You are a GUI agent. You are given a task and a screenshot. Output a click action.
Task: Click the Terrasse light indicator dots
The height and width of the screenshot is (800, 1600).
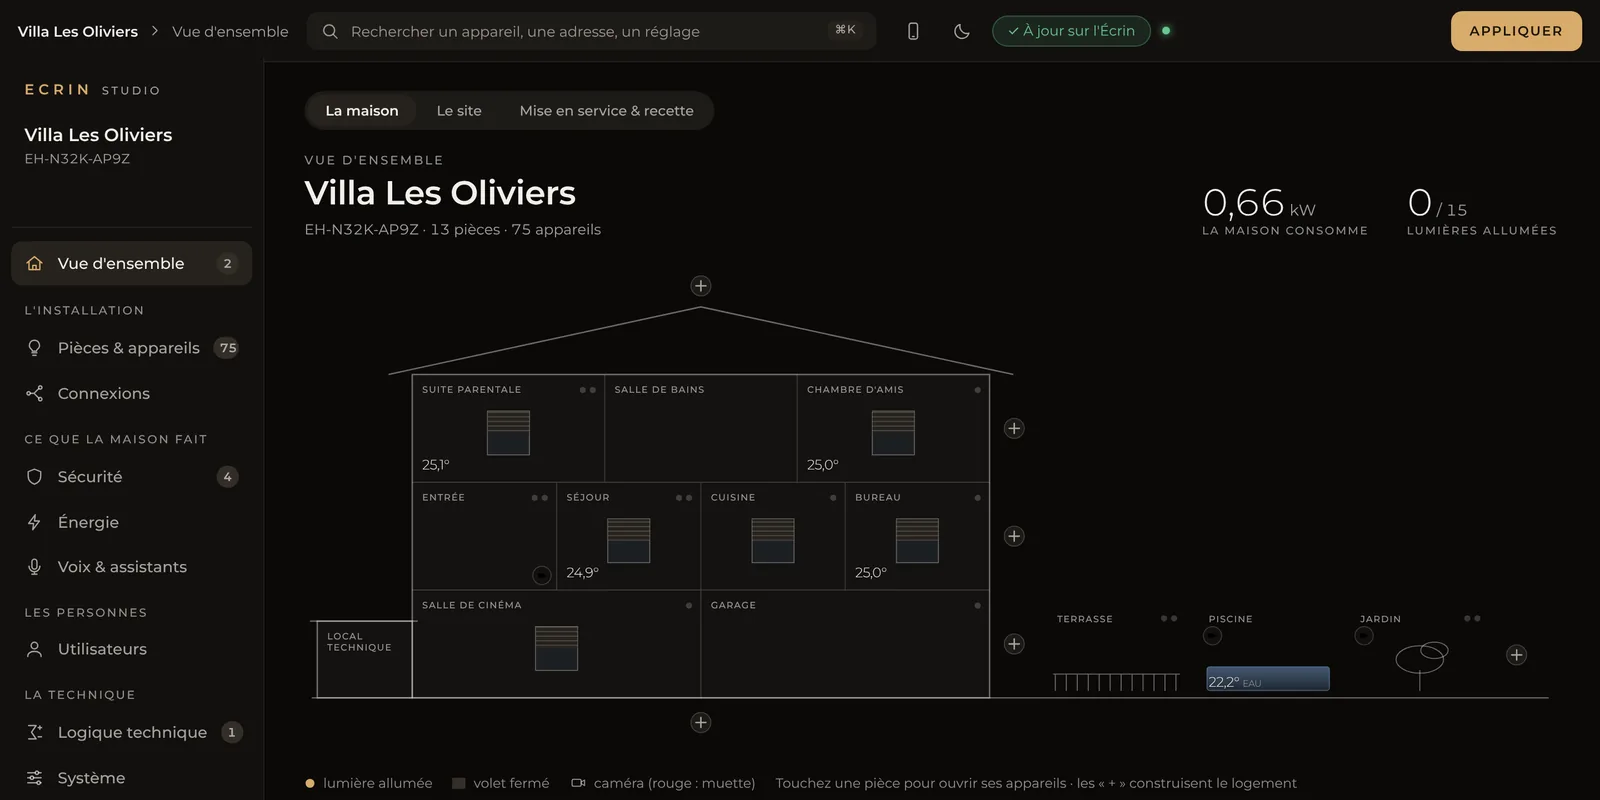[1169, 619]
